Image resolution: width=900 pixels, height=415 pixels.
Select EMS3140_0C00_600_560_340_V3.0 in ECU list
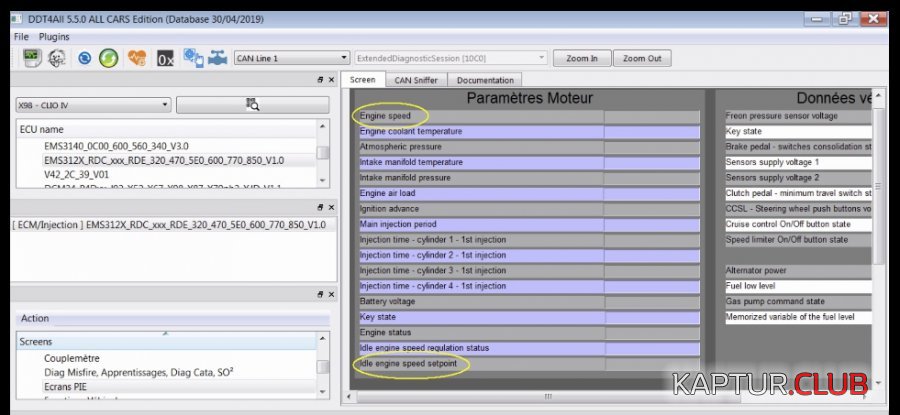point(116,146)
